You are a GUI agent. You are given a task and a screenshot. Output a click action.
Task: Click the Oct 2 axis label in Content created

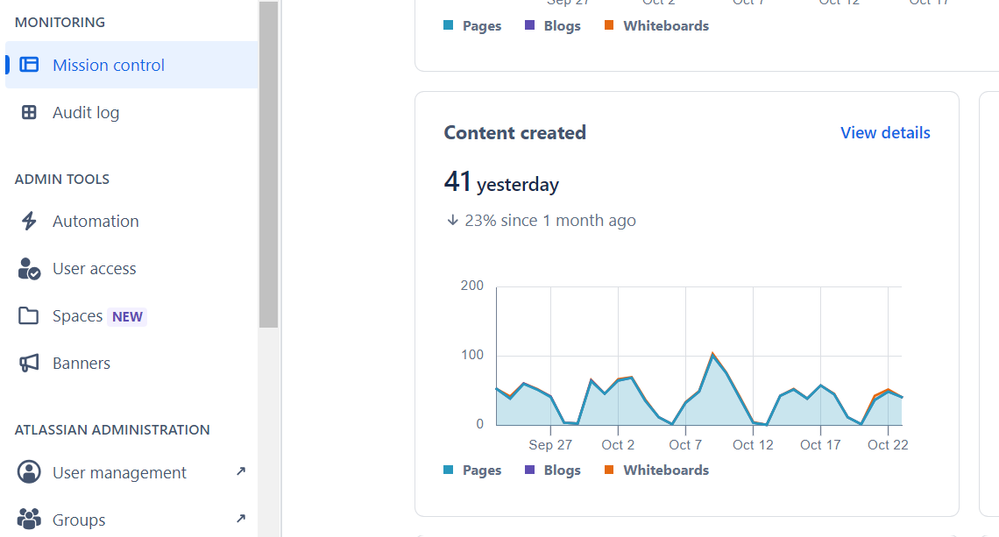tap(617, 445)
